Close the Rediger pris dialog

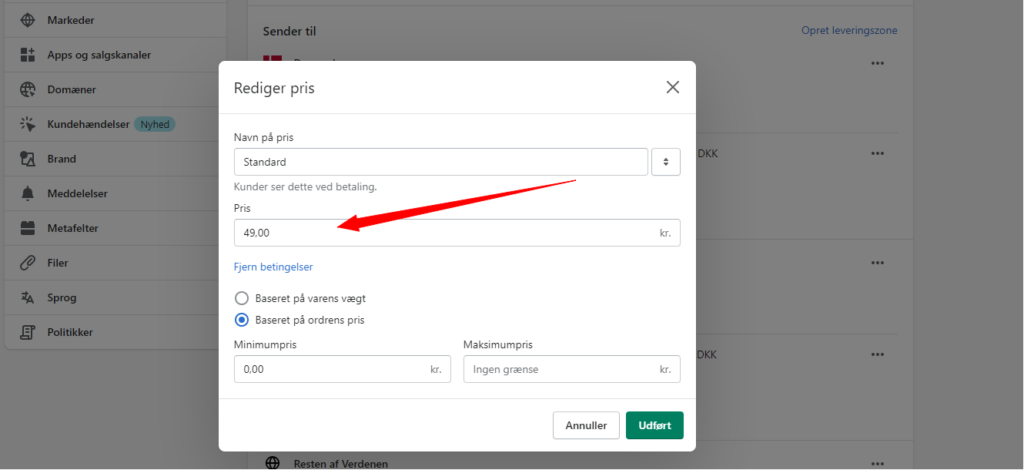673,87
